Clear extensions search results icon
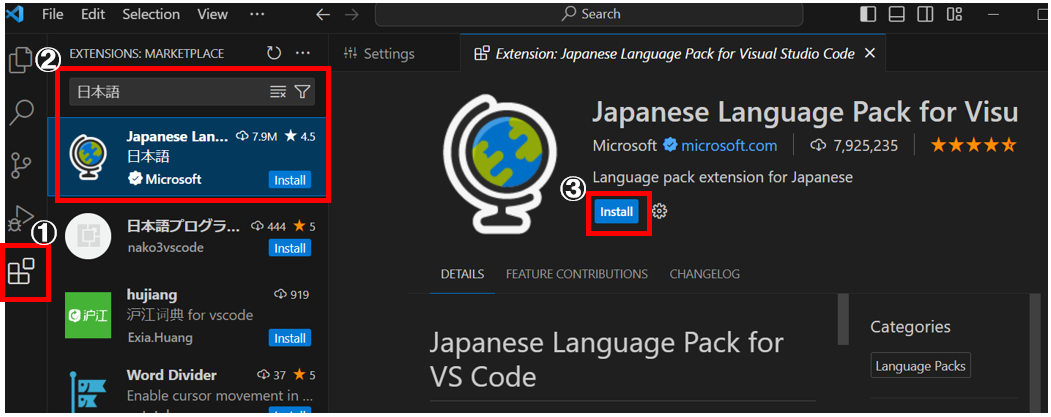This screenshot has height=417, width=1051. (x=277, y=92)
